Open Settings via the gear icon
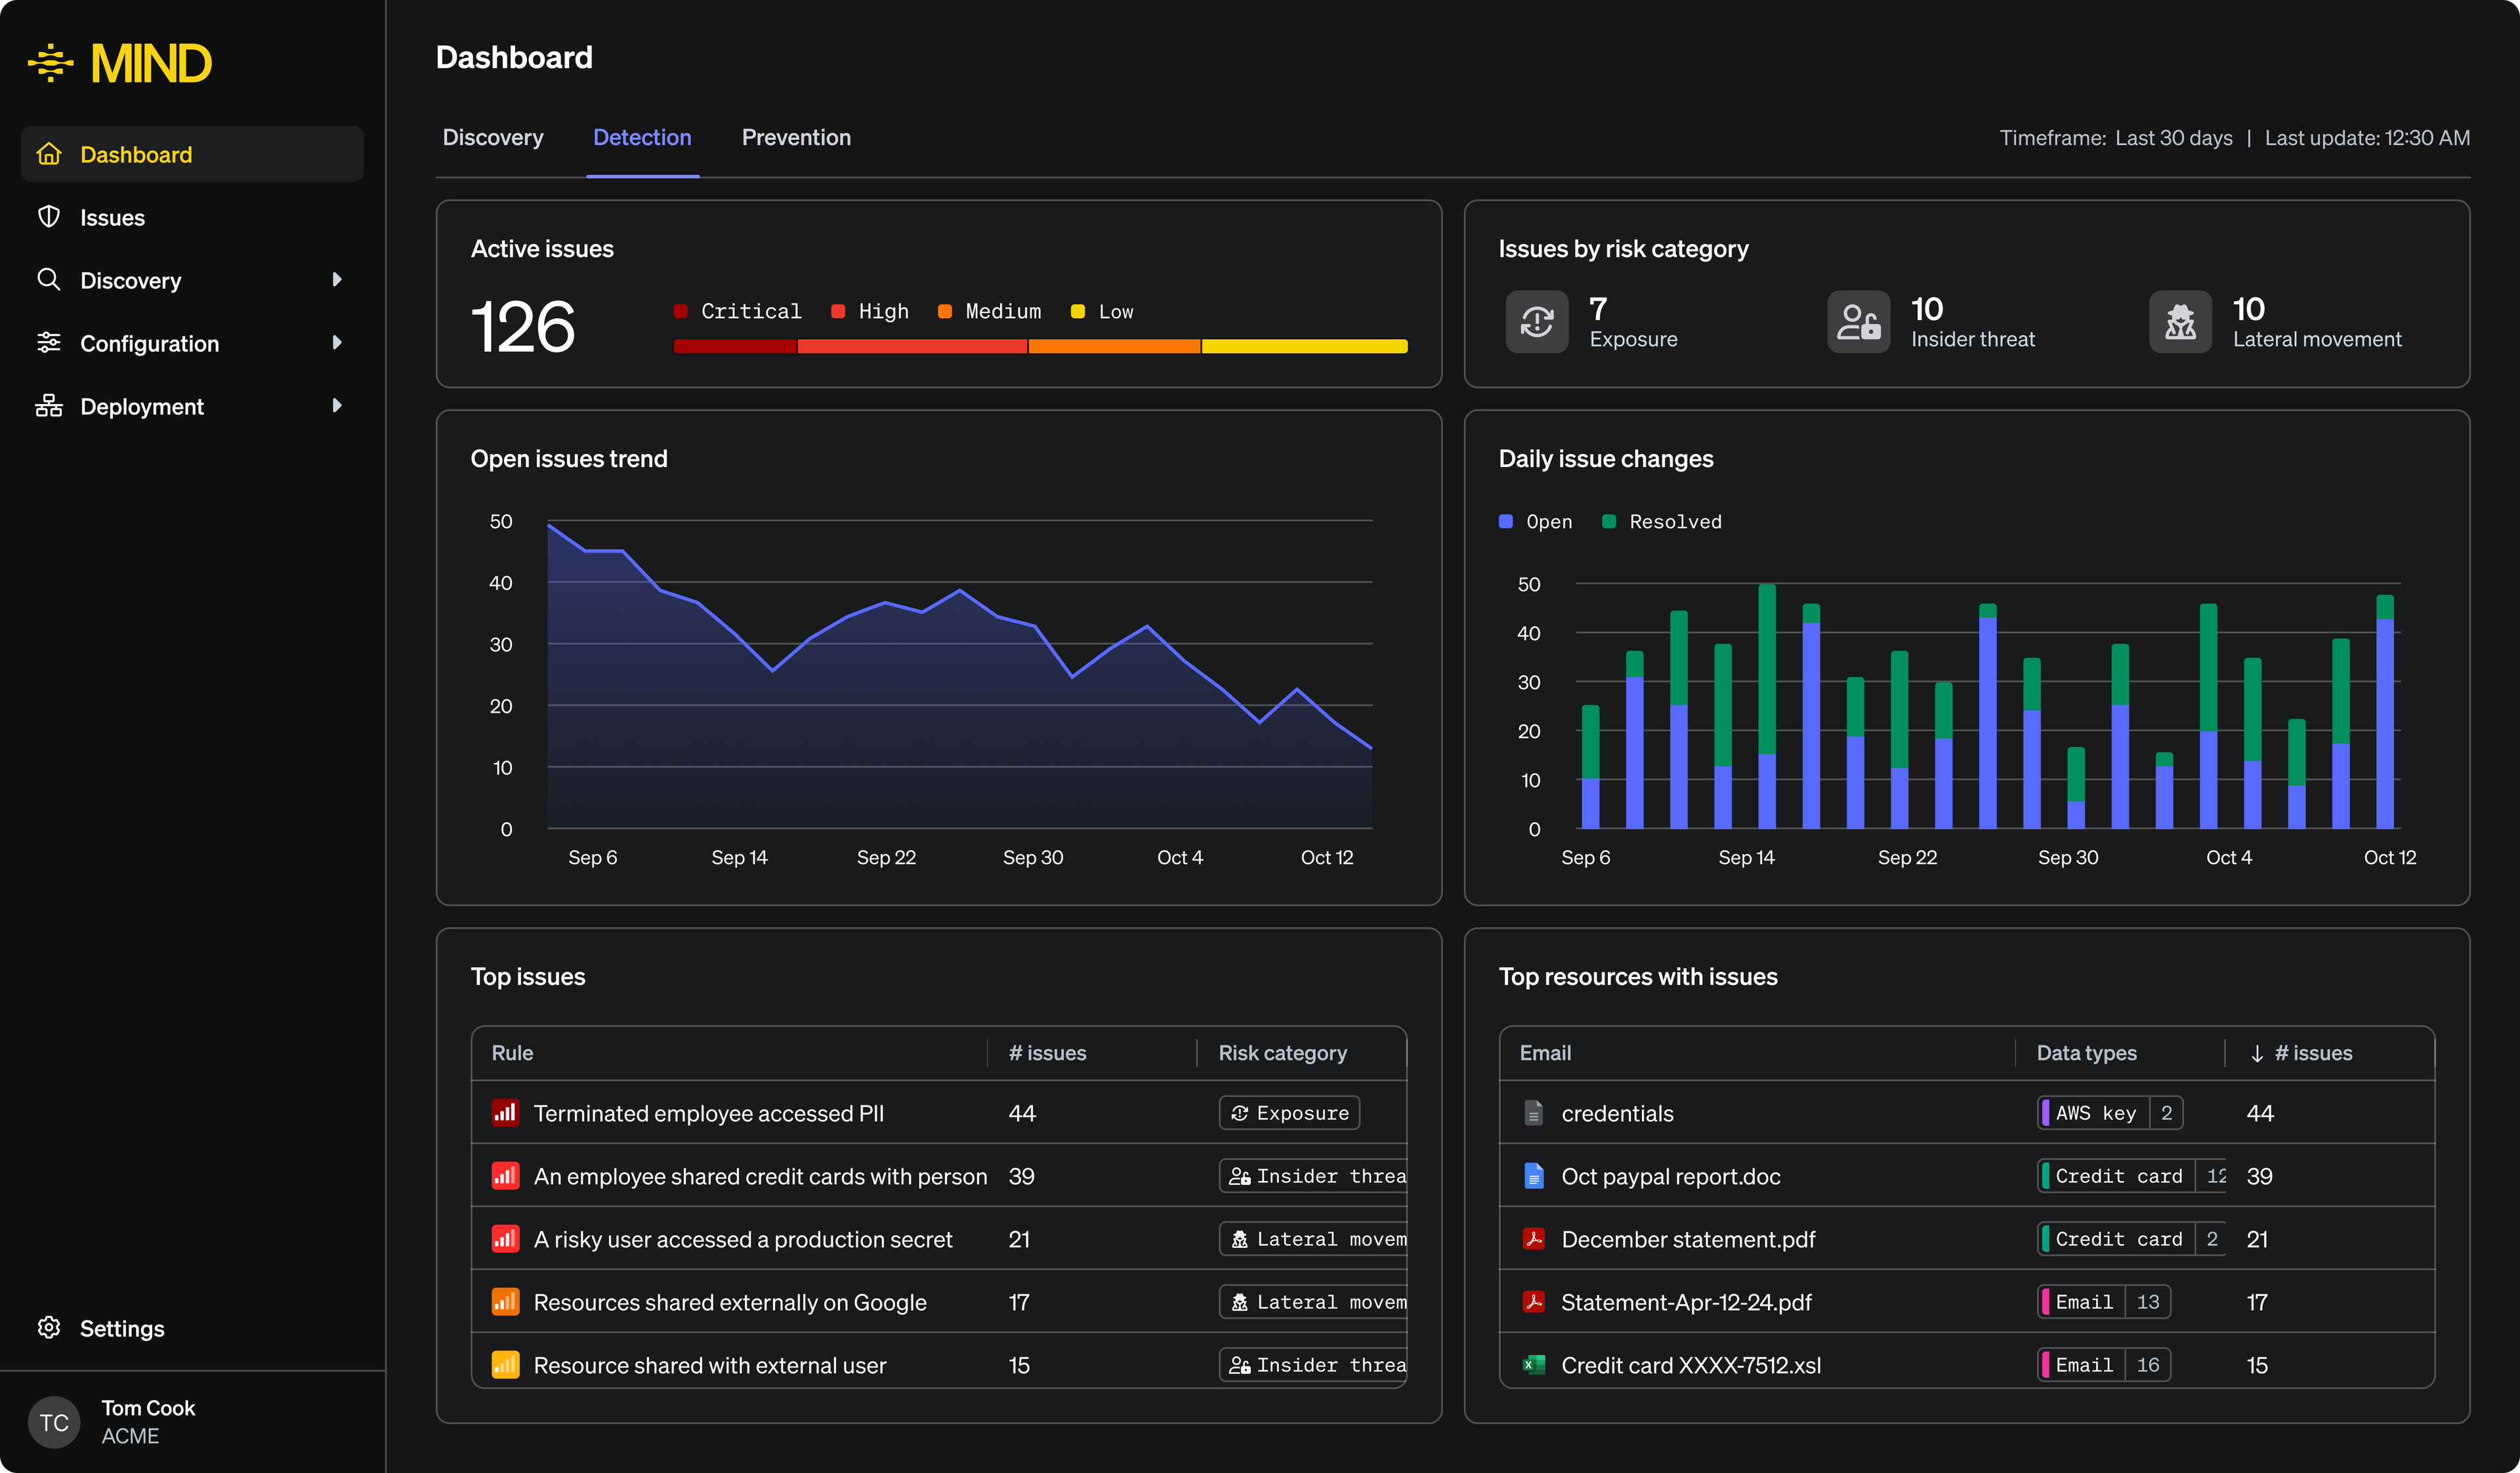This screenshot has height=1473, width=2520. coord(49,1327)
